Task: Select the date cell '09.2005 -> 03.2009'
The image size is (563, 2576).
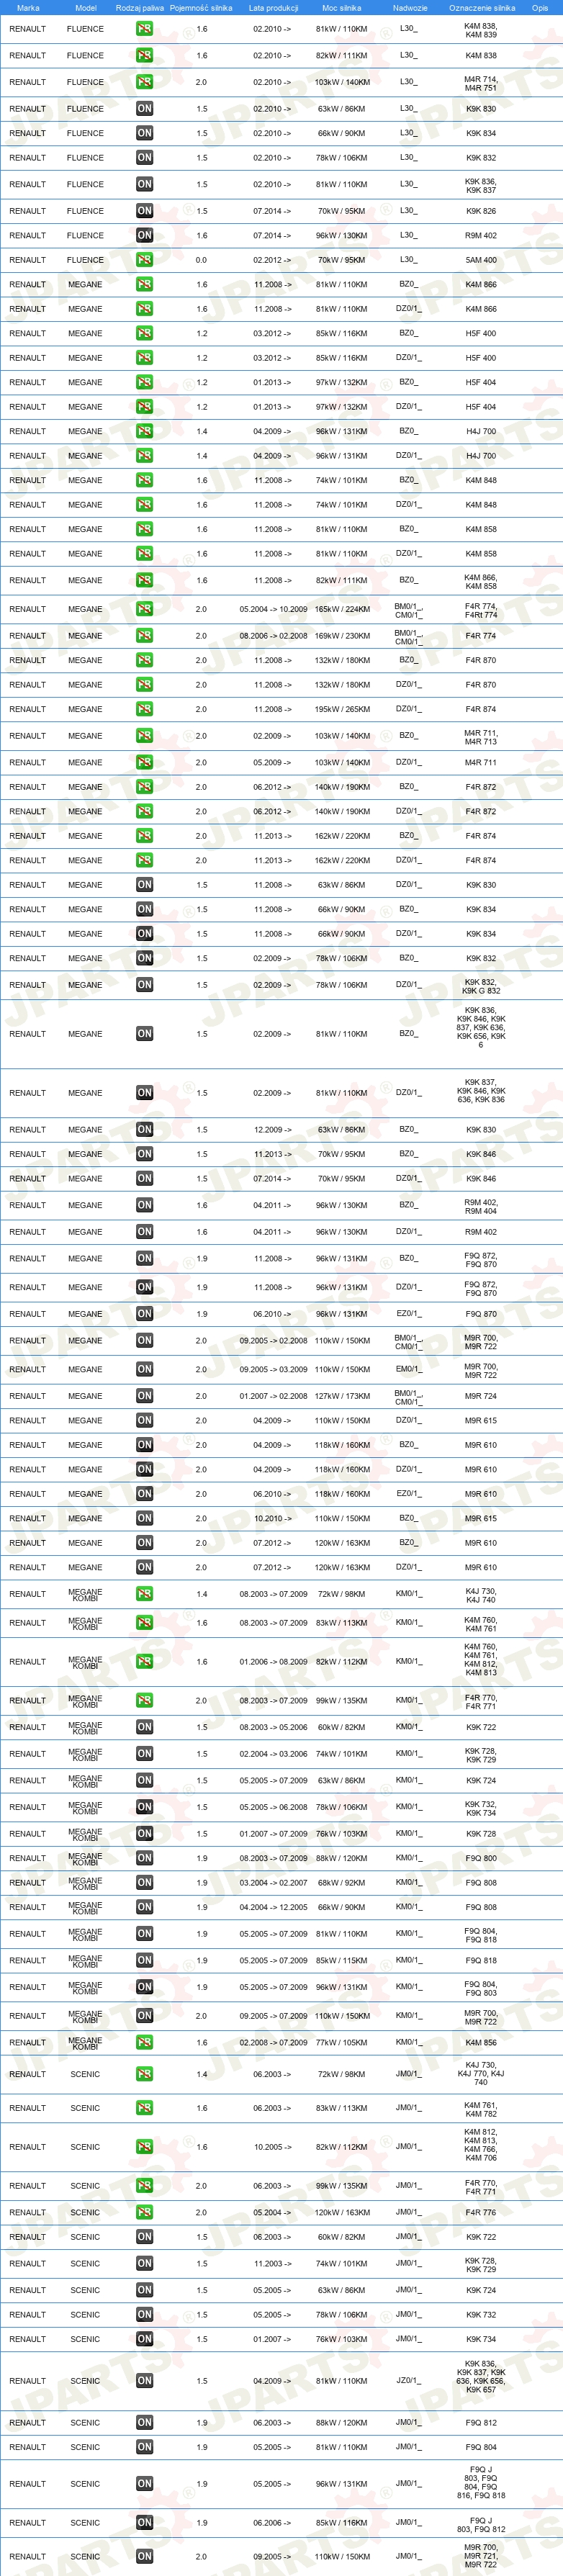Action: [x=273, y=1369]
